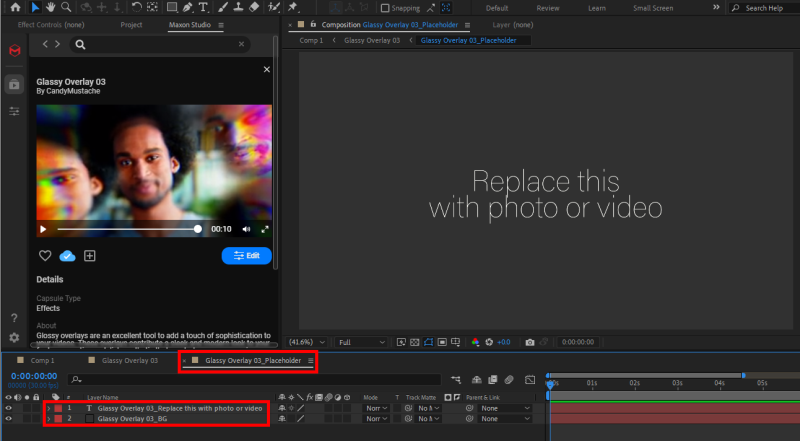
Task: Select the Clone Stamp tool
Action: tap(238, 7)
